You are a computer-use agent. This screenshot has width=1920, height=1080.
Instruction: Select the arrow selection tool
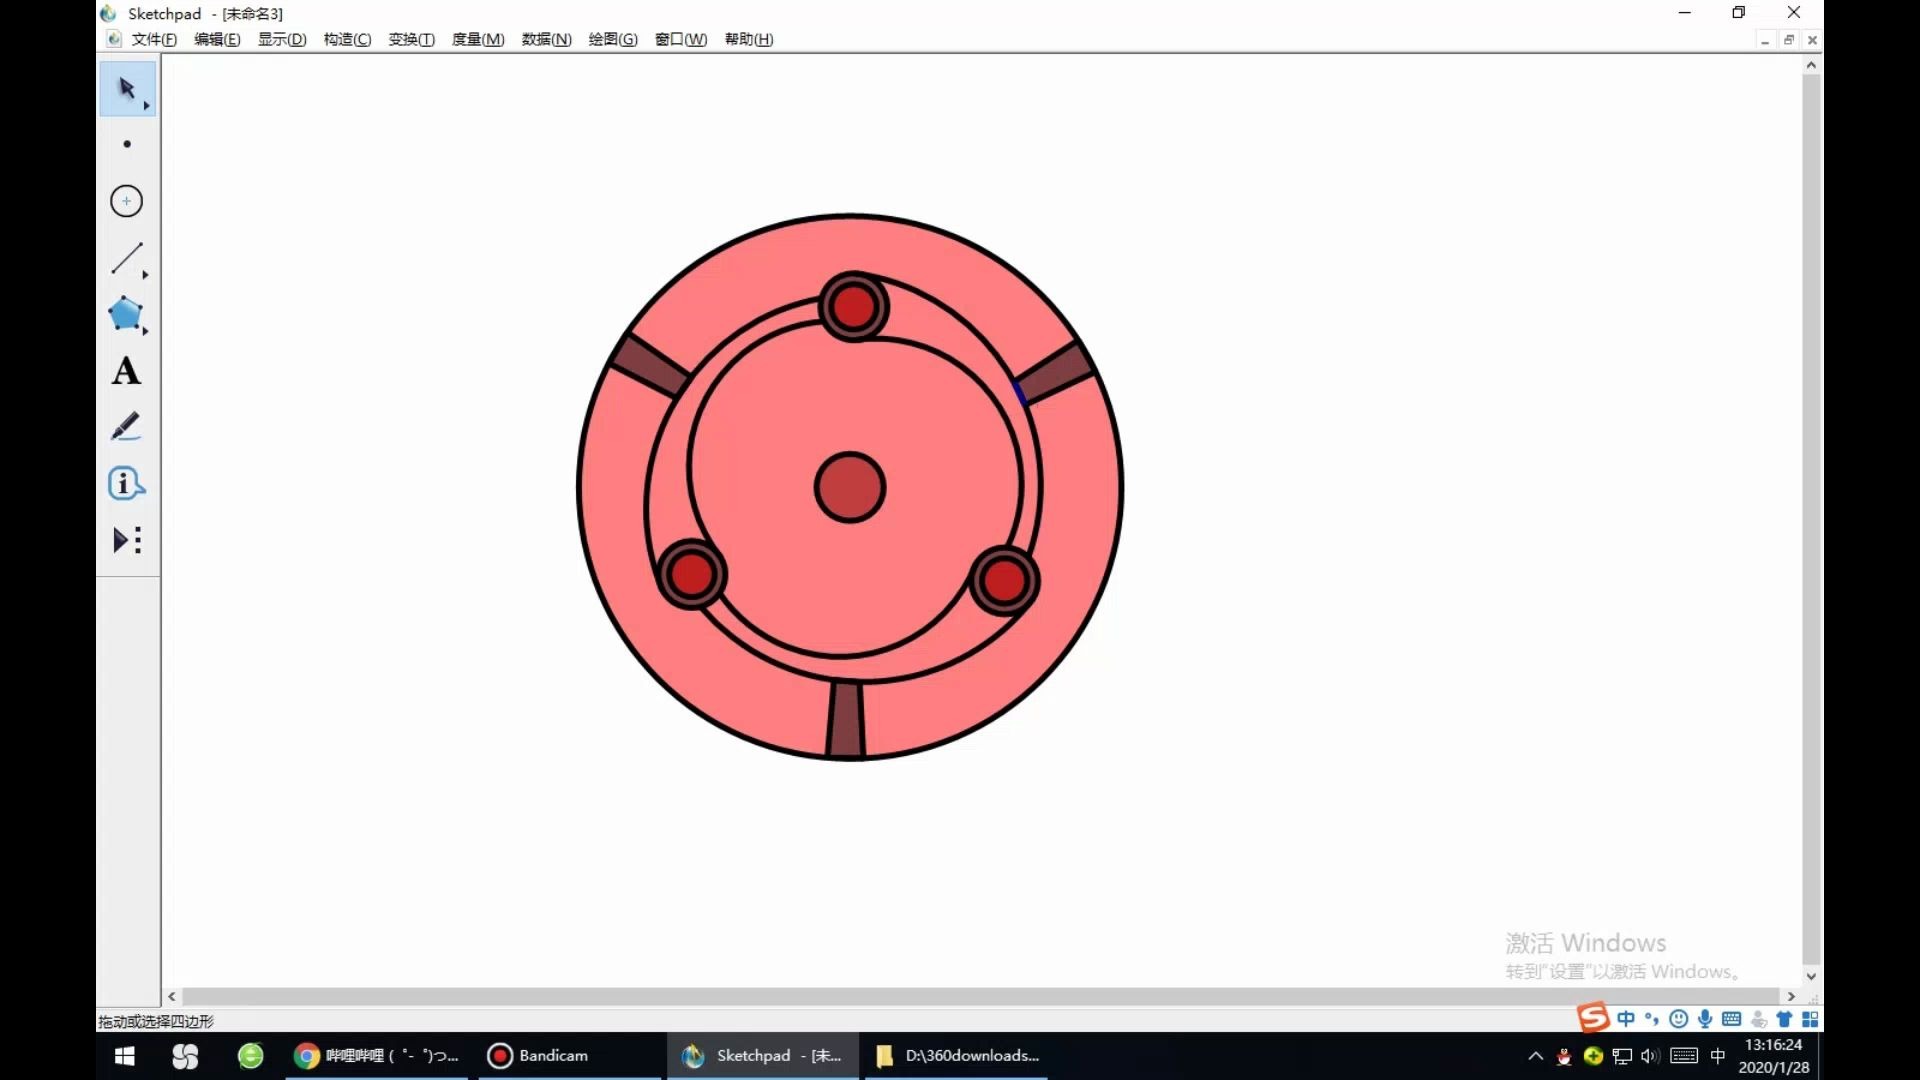127,88
